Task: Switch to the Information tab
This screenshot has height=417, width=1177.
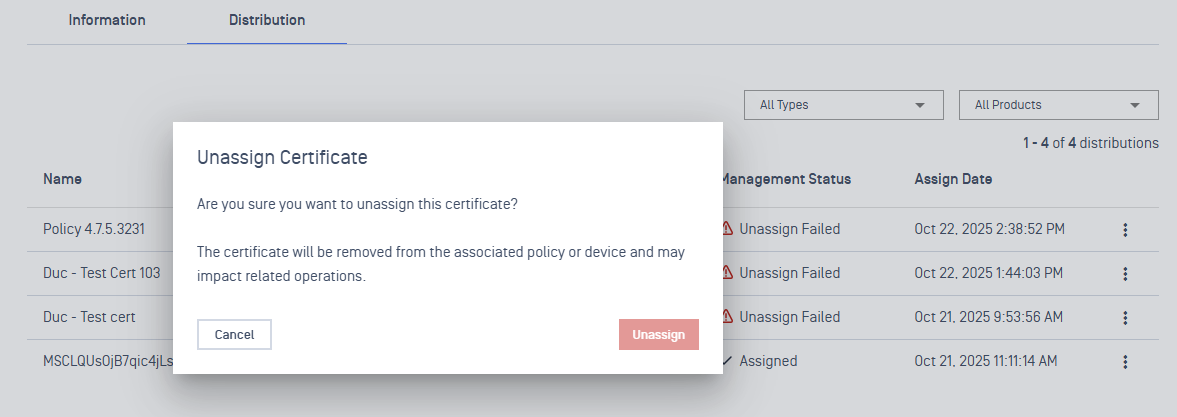Action: click(x=107, y=20)
